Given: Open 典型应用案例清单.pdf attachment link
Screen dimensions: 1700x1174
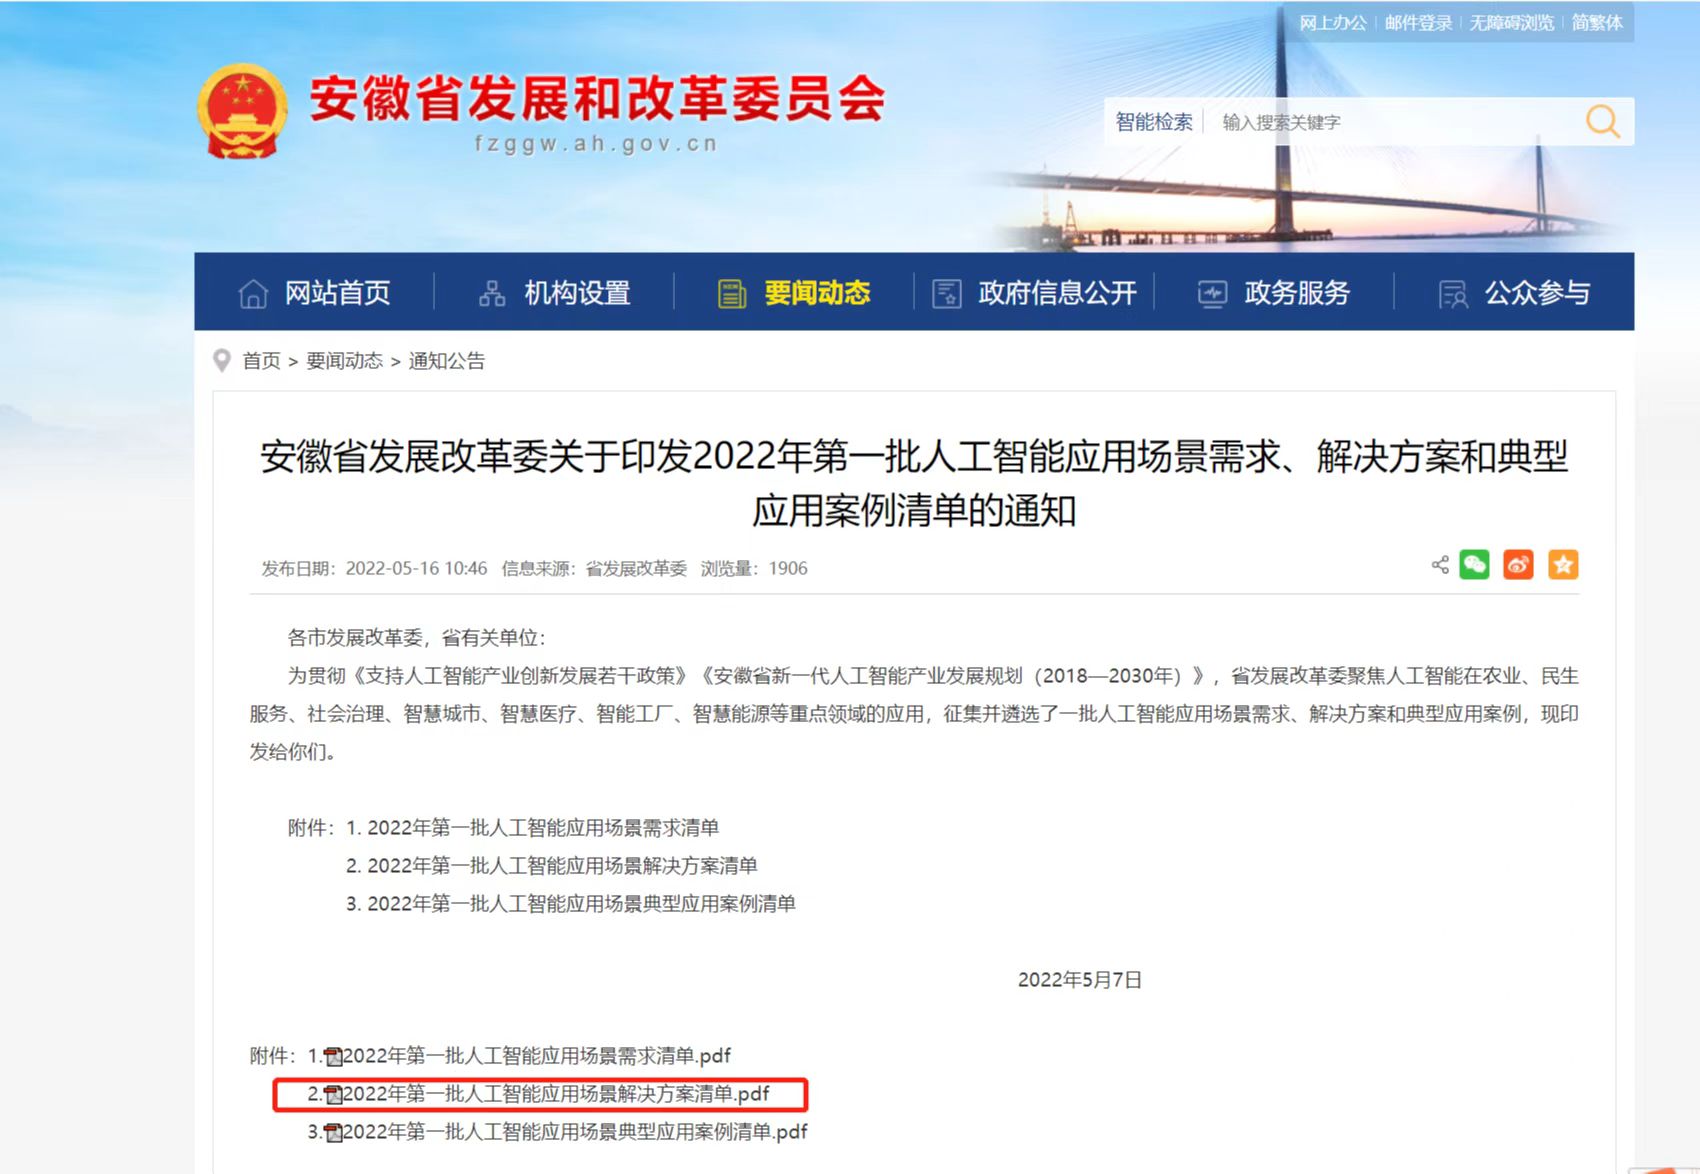Looking at the screenshot, I should [574, 1132].
